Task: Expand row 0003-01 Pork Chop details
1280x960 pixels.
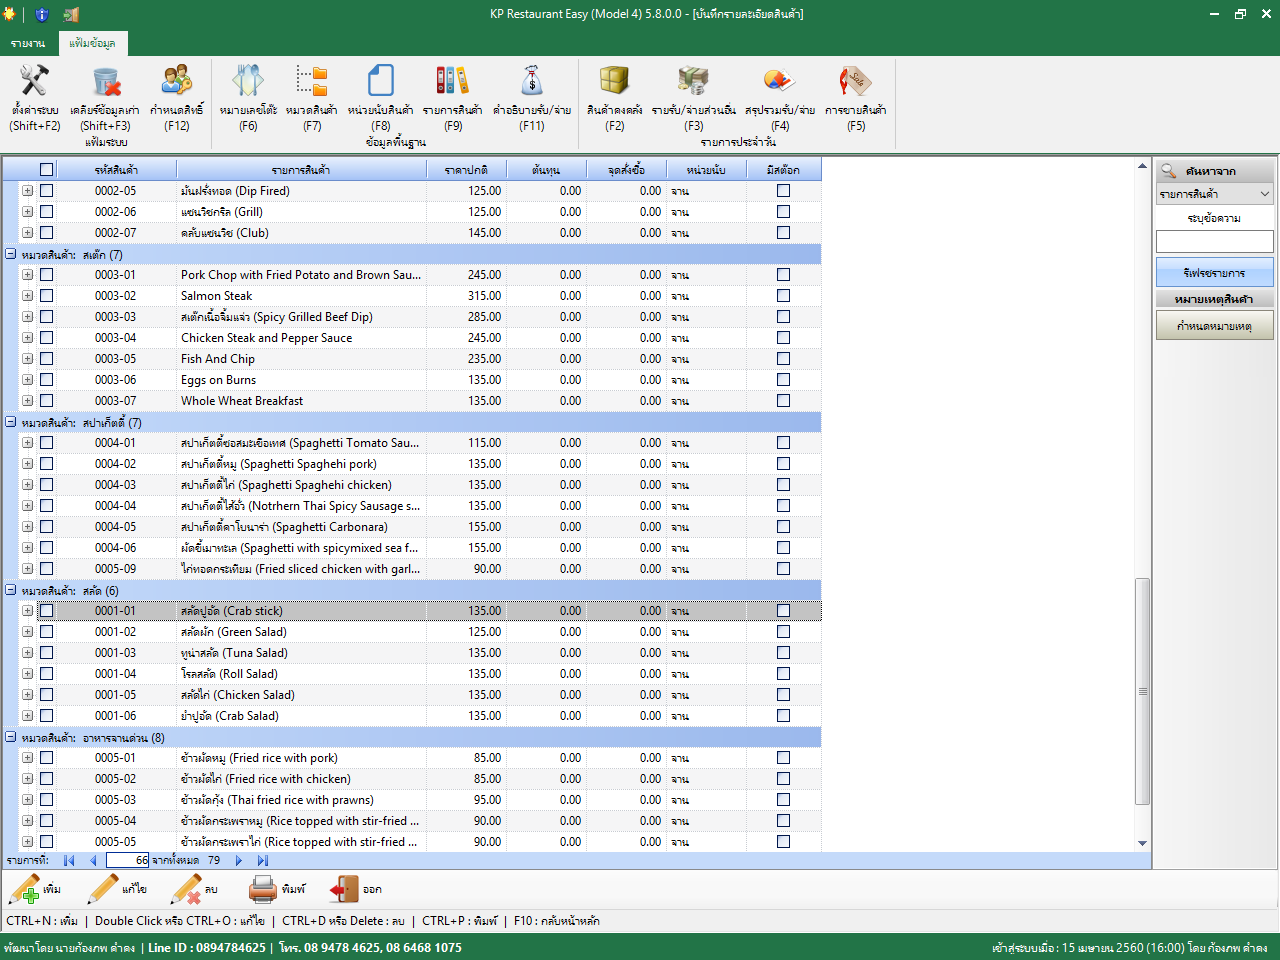Action: (27, 275)
